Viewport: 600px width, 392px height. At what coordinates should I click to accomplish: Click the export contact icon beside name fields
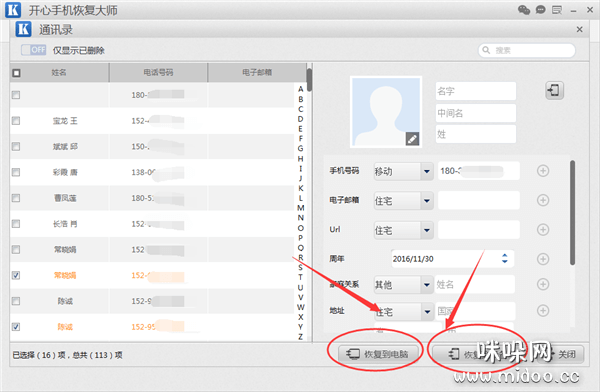[x=554, y=91]
